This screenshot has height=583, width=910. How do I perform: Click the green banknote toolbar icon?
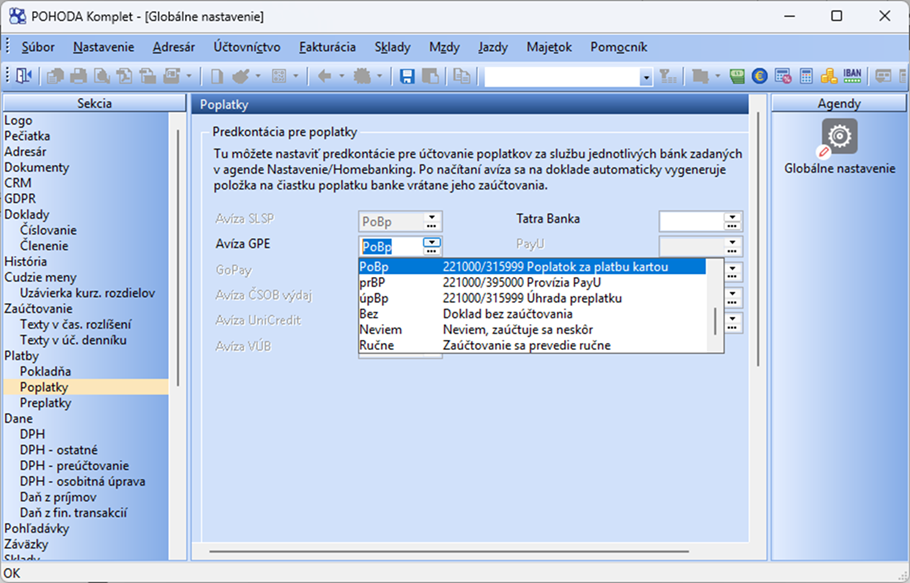coord(737,76)
